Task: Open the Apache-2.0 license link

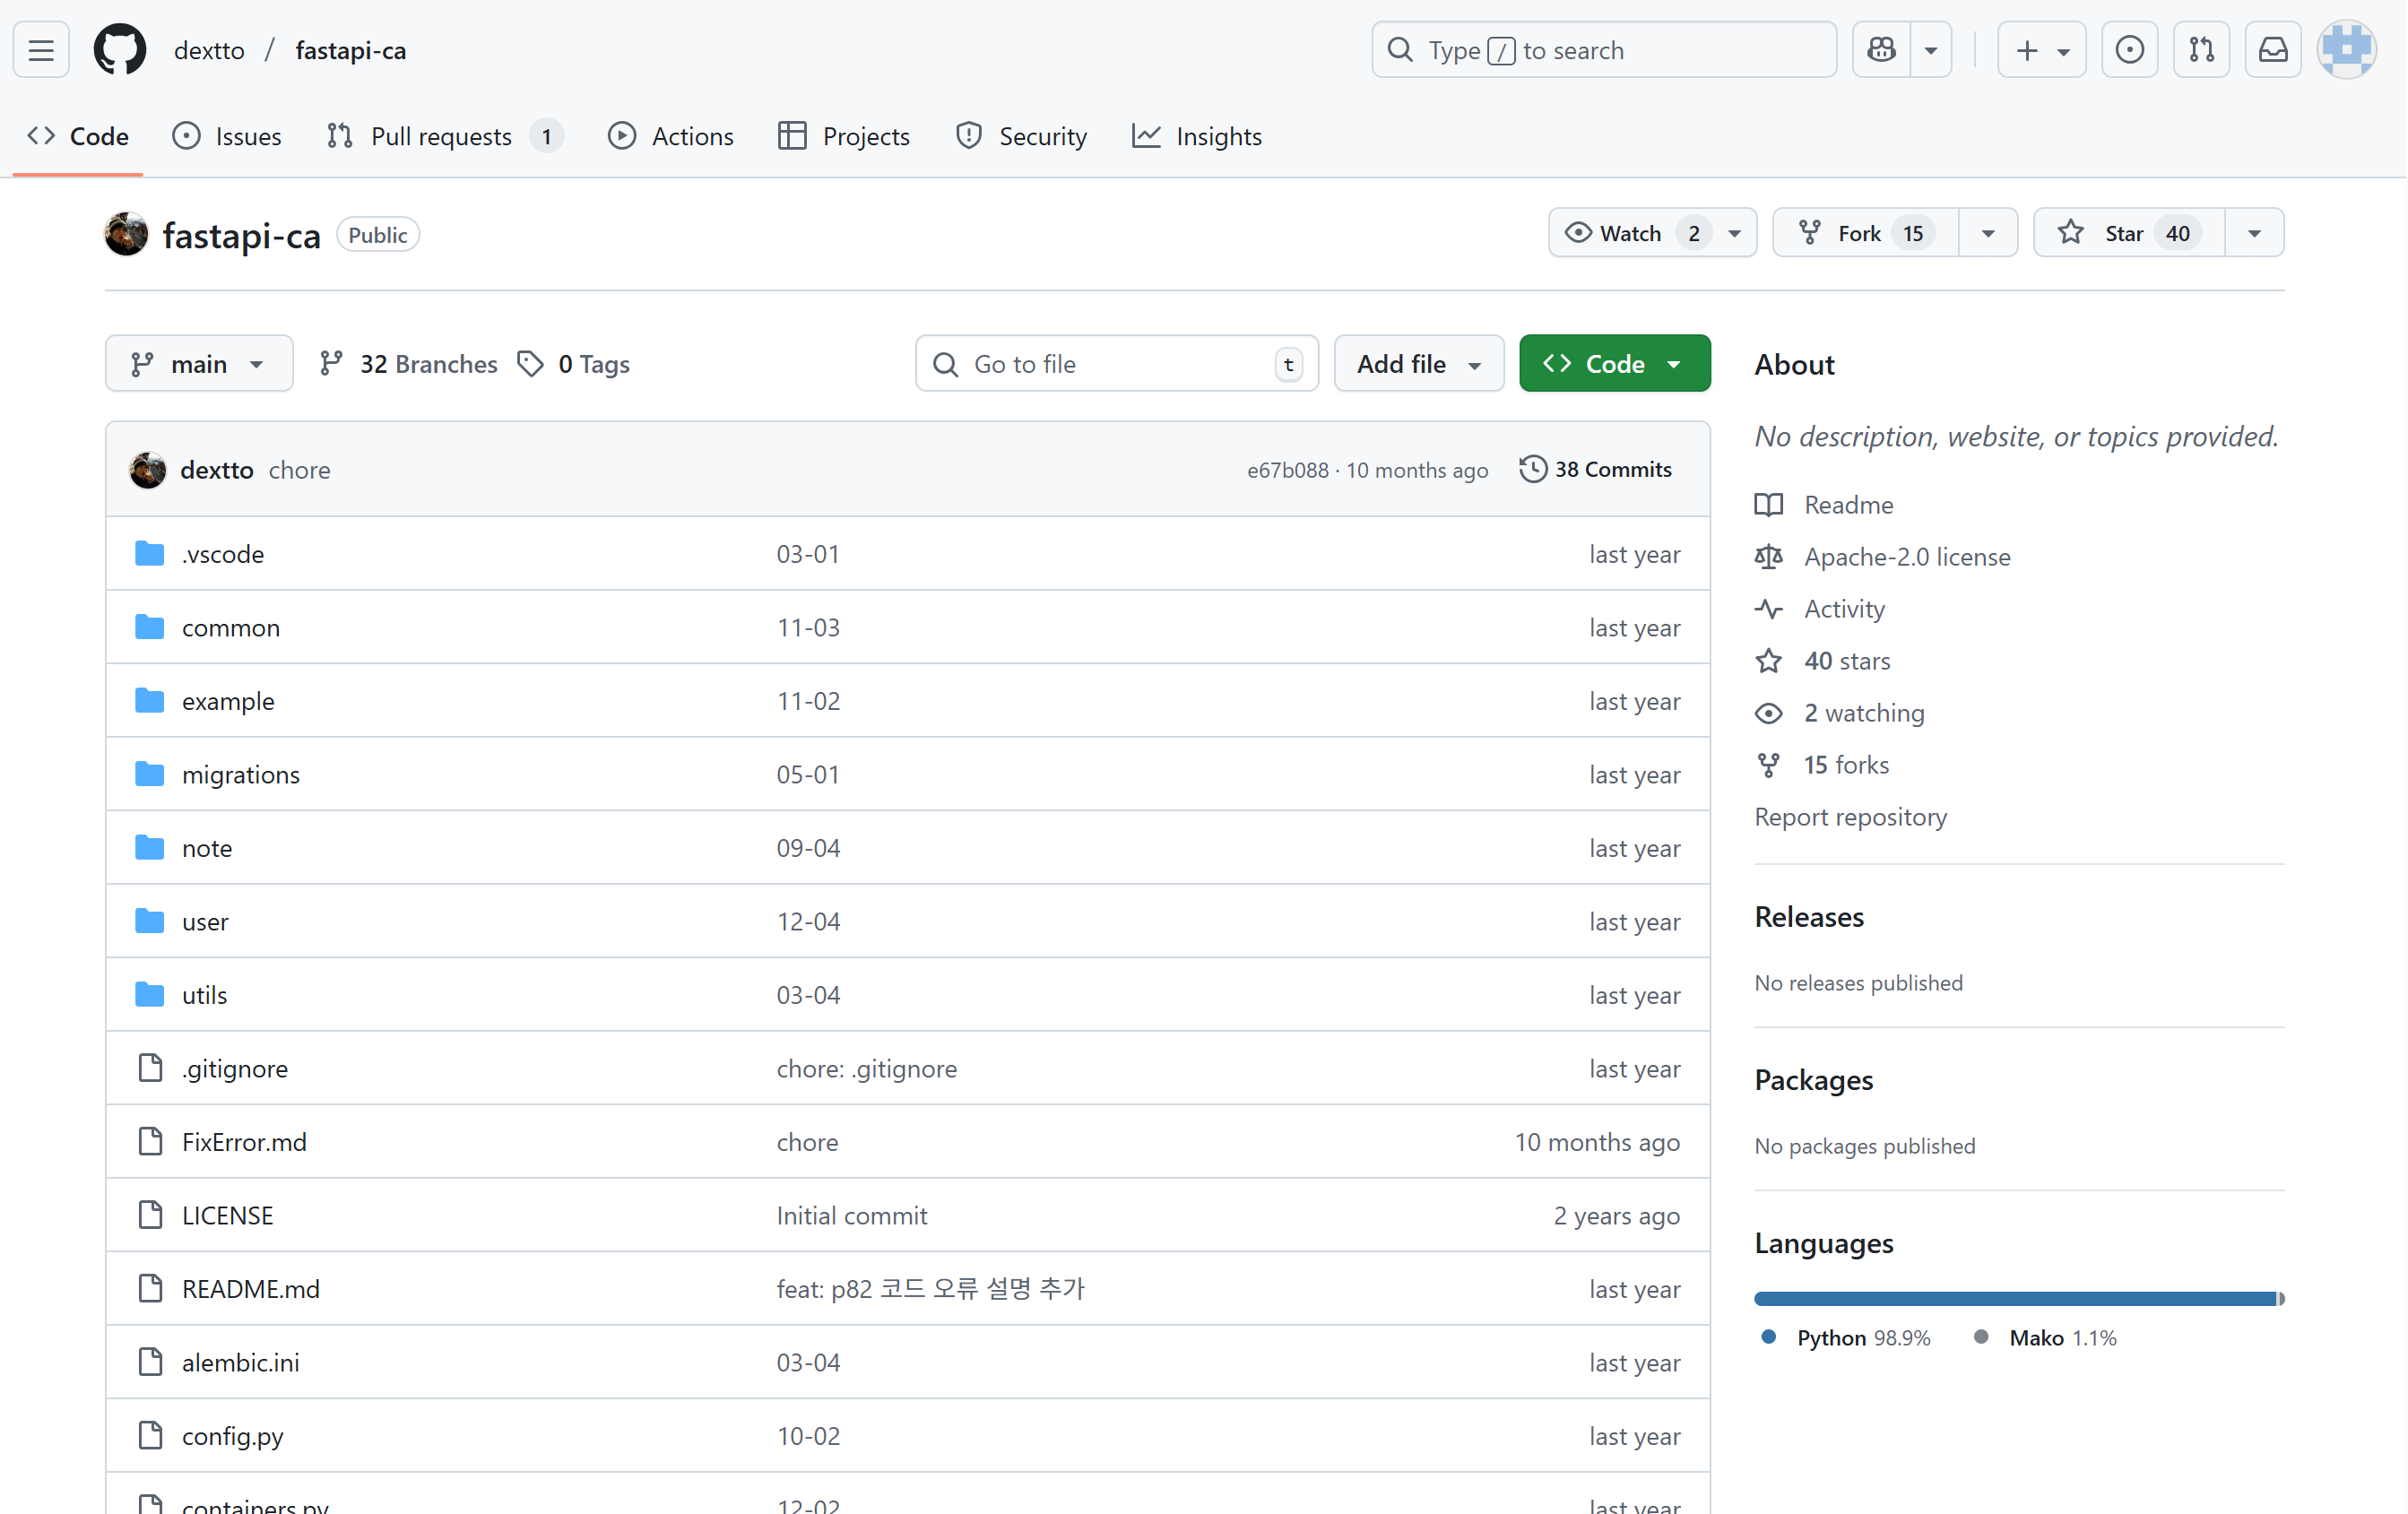Action: (x=1906, y=557)
